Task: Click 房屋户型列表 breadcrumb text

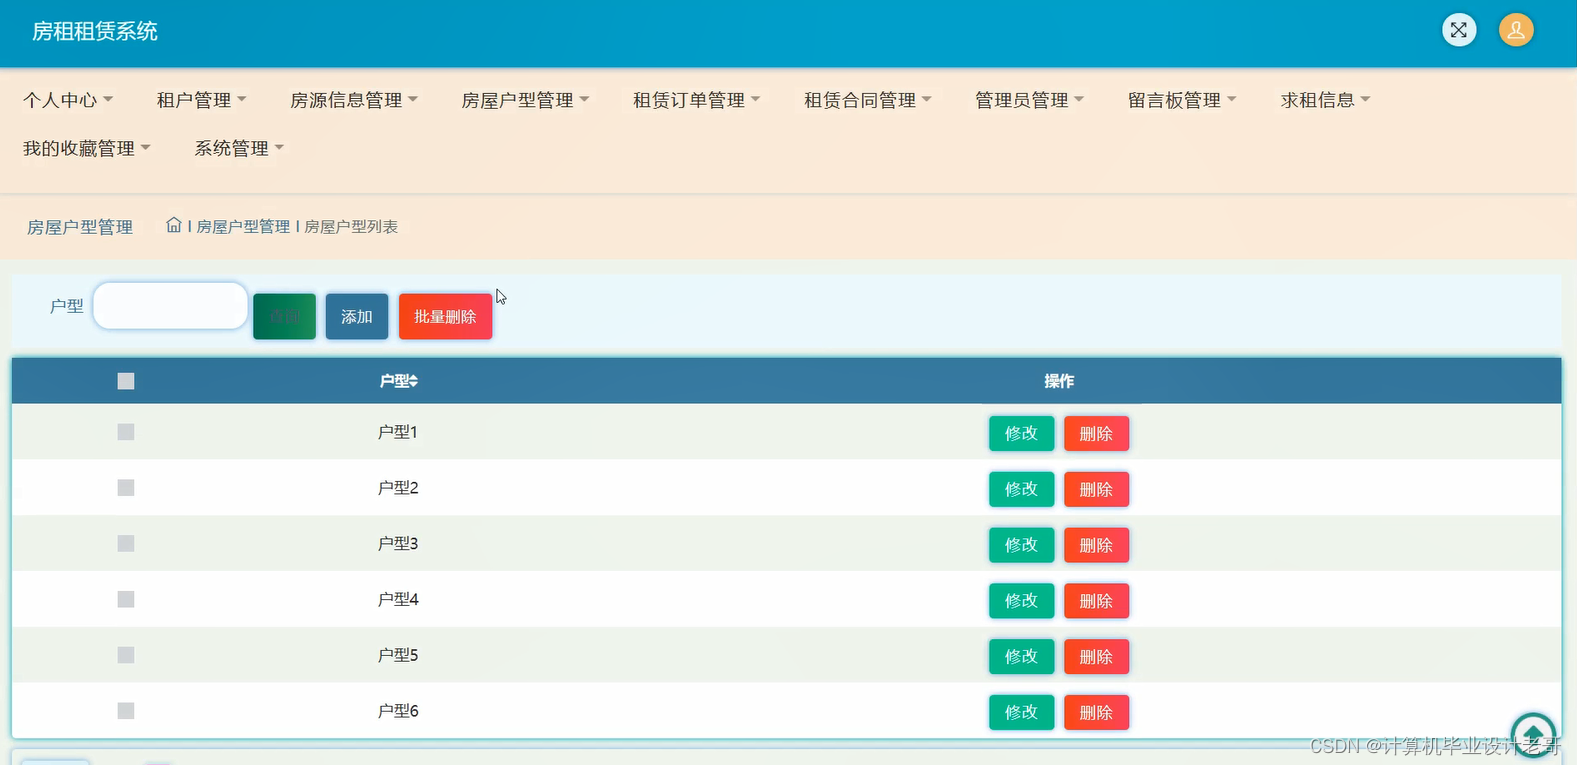Action: pyautogui.click(x=351, y=227)
